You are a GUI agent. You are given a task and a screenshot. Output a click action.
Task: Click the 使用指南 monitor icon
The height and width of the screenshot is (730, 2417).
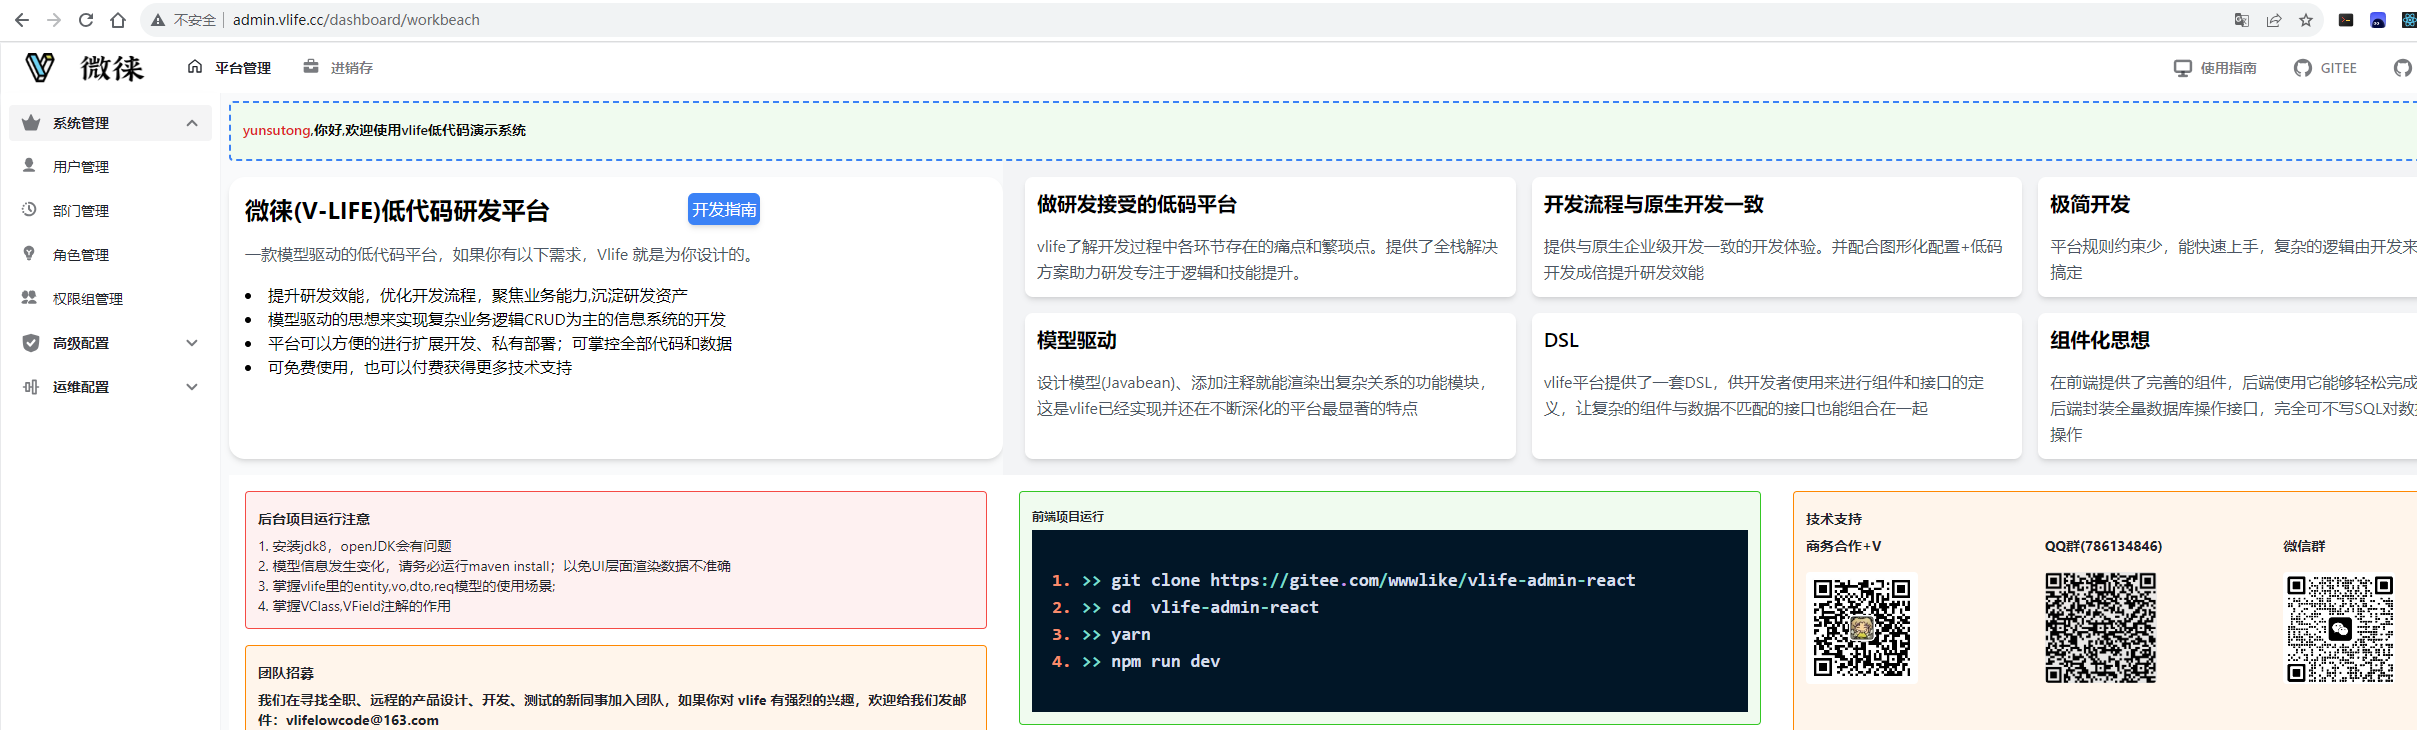pyautogui.click(x=2183, y=68)
